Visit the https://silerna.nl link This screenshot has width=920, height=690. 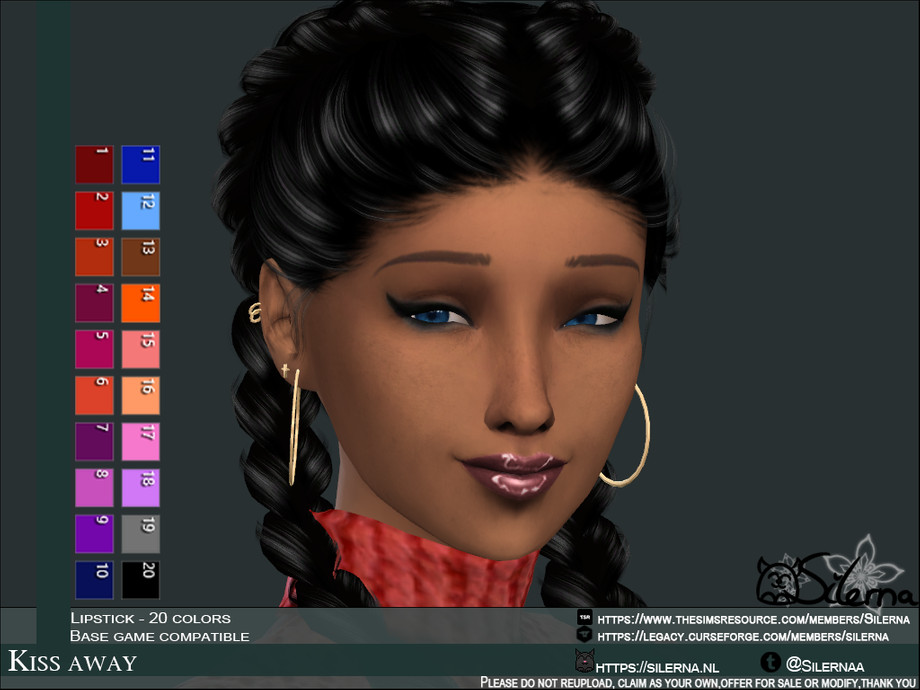coord(656,666)
